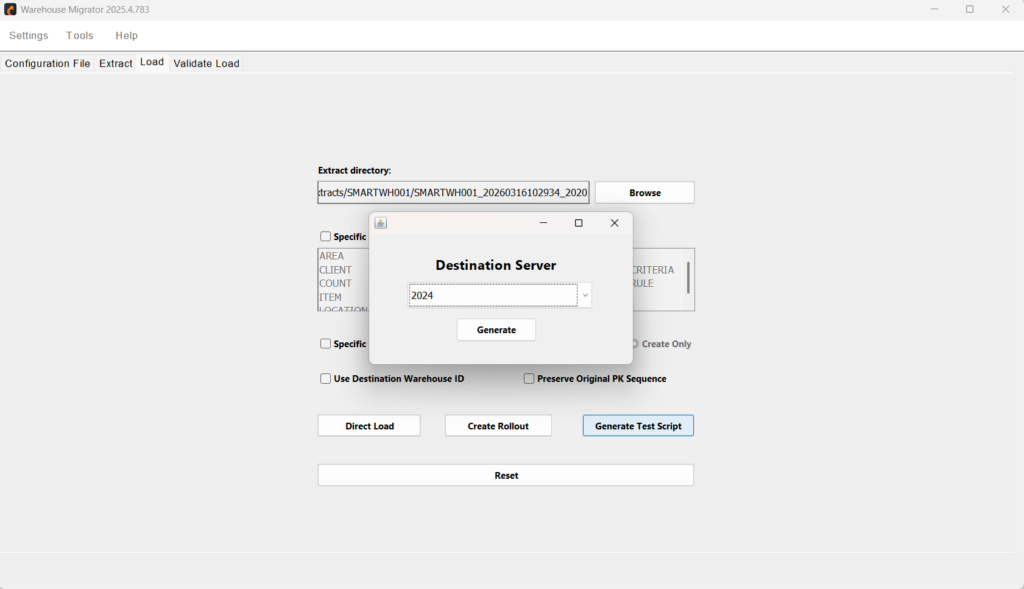Click the Warehouse Migrator app icon in title bar

[10, 9]
